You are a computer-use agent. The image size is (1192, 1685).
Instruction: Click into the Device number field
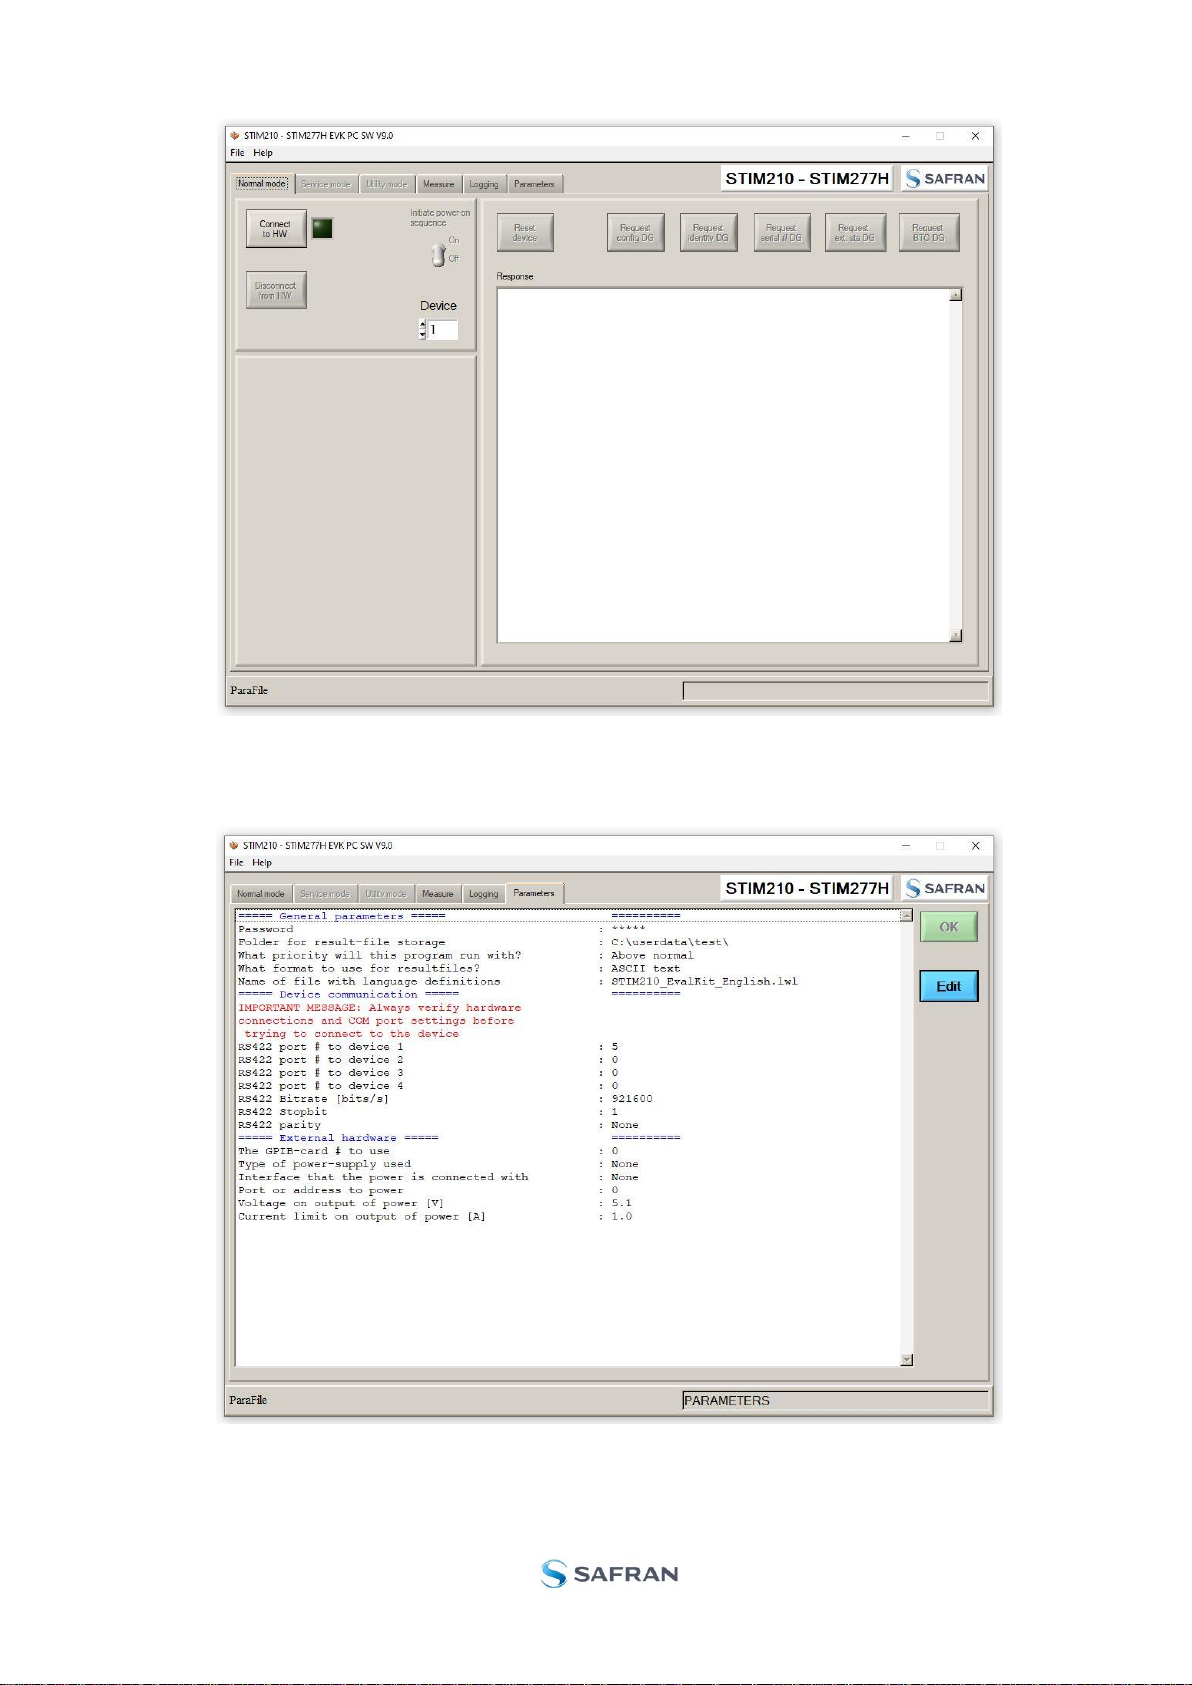click(442, 330)
